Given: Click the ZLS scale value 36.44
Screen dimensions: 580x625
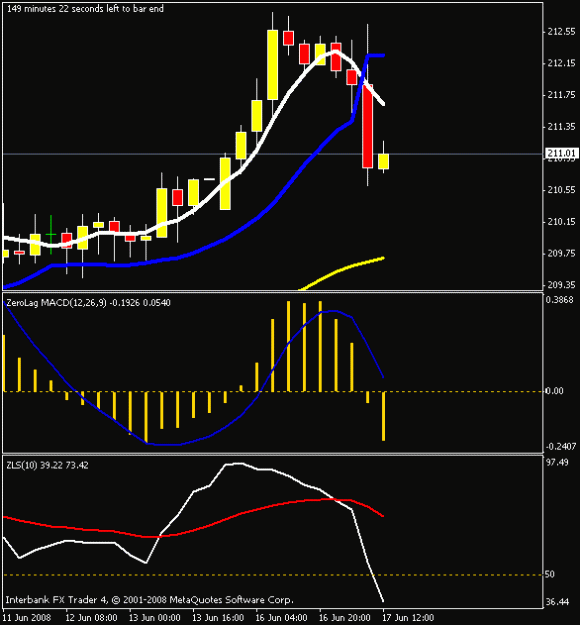Looking at the screenshot, I should (x=557, y=601).
